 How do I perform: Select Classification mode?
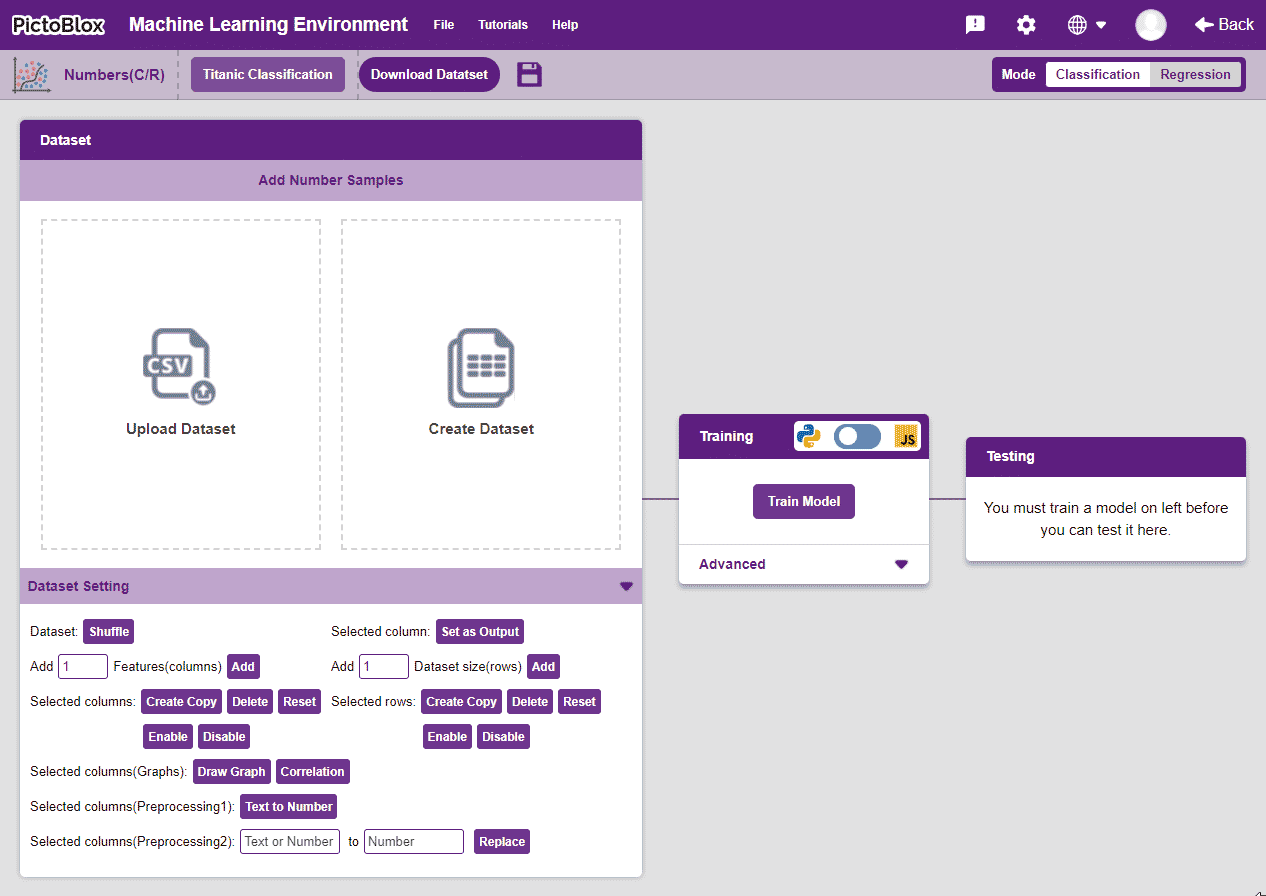[x=1097, y=74]
